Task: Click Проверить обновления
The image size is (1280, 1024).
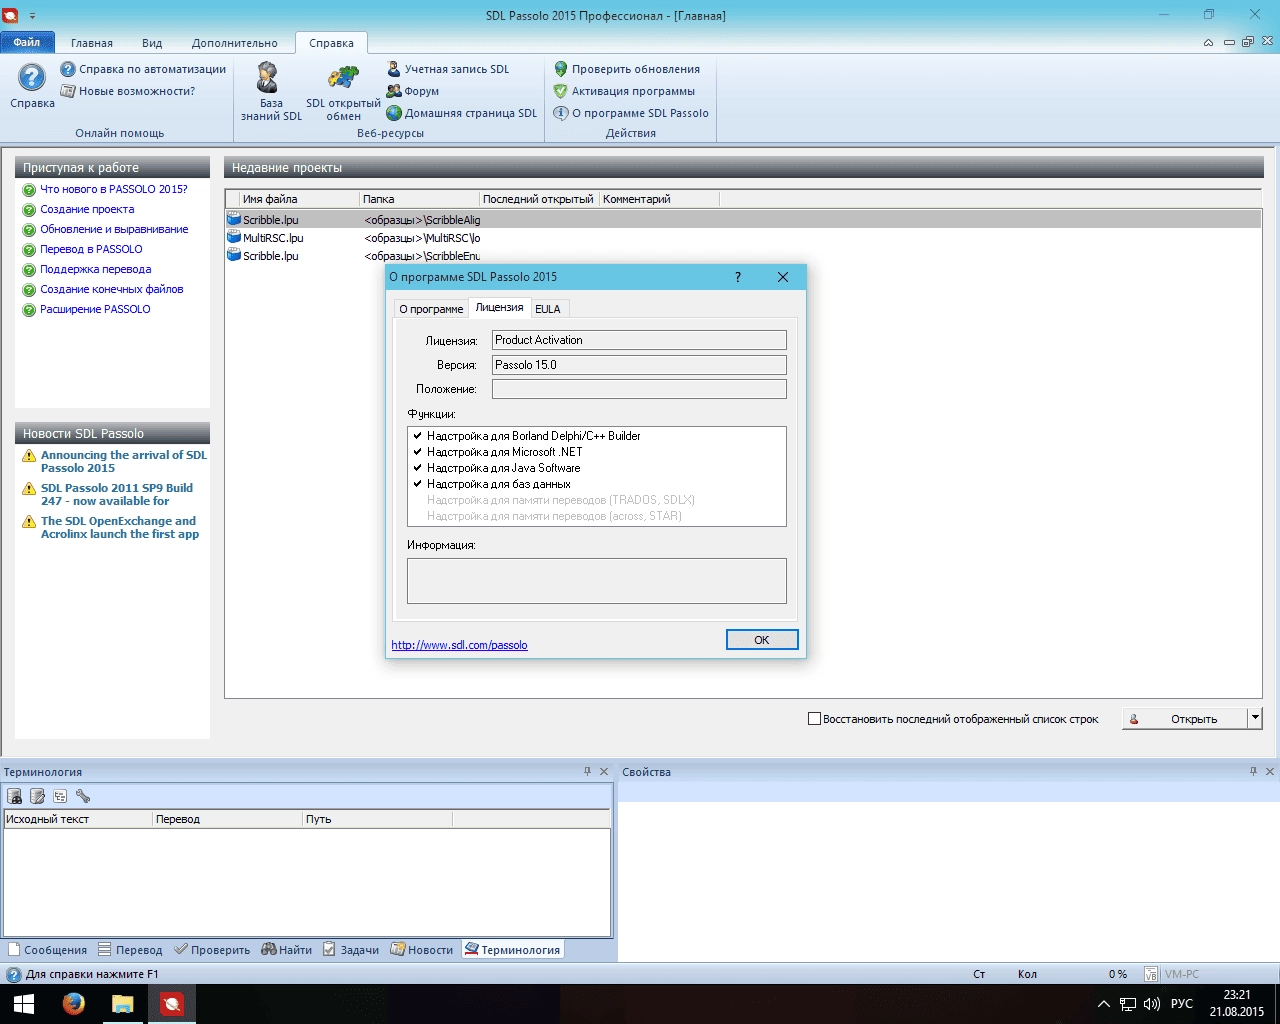Action: tap(627, 69)
